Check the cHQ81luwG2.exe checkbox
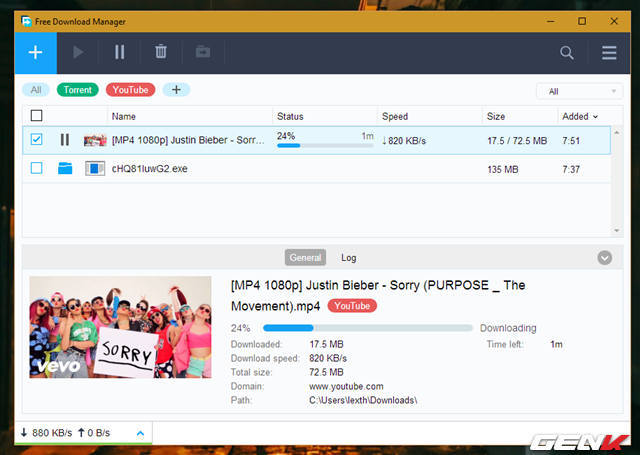The width and height of the screenshot is (640, 455). pyautogui.click(x=37, y=169)
